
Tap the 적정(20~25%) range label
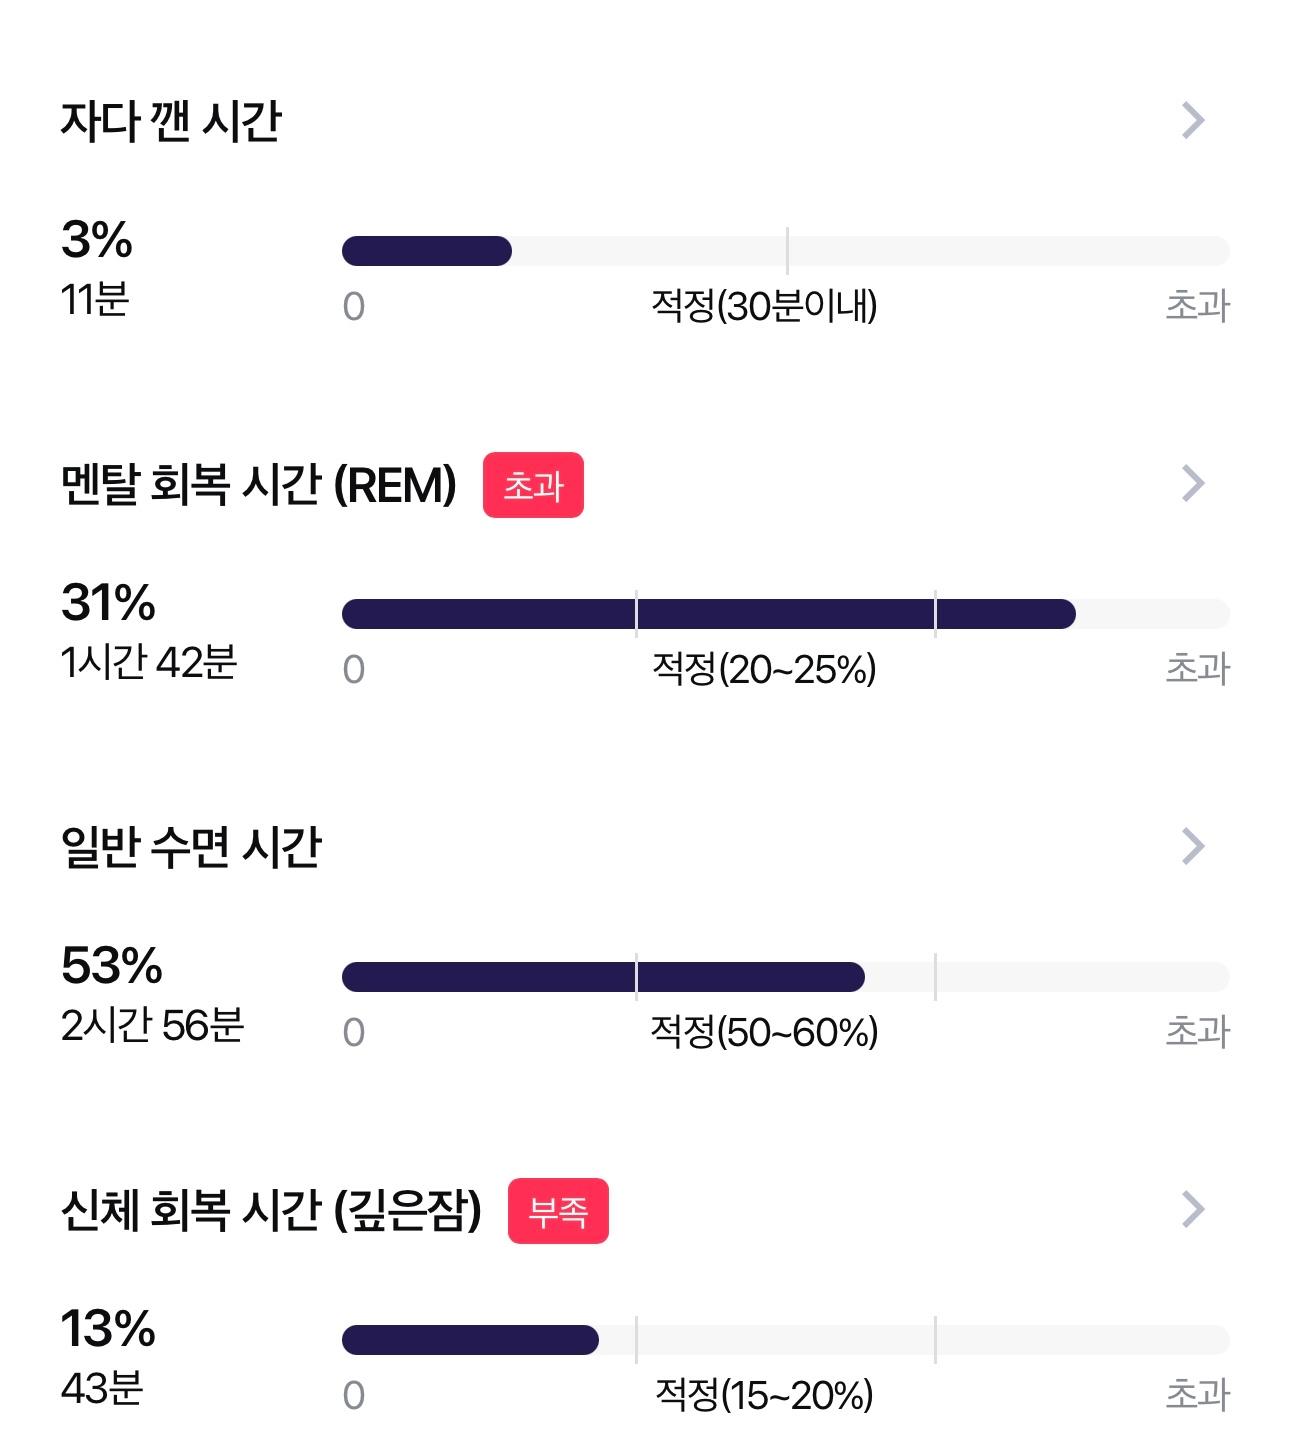[x=764, y=669]
